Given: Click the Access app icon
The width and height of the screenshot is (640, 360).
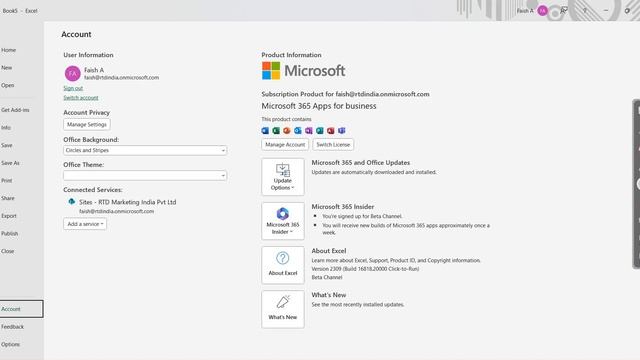Looking at the screenshot, I should click(x=331, y=131).
